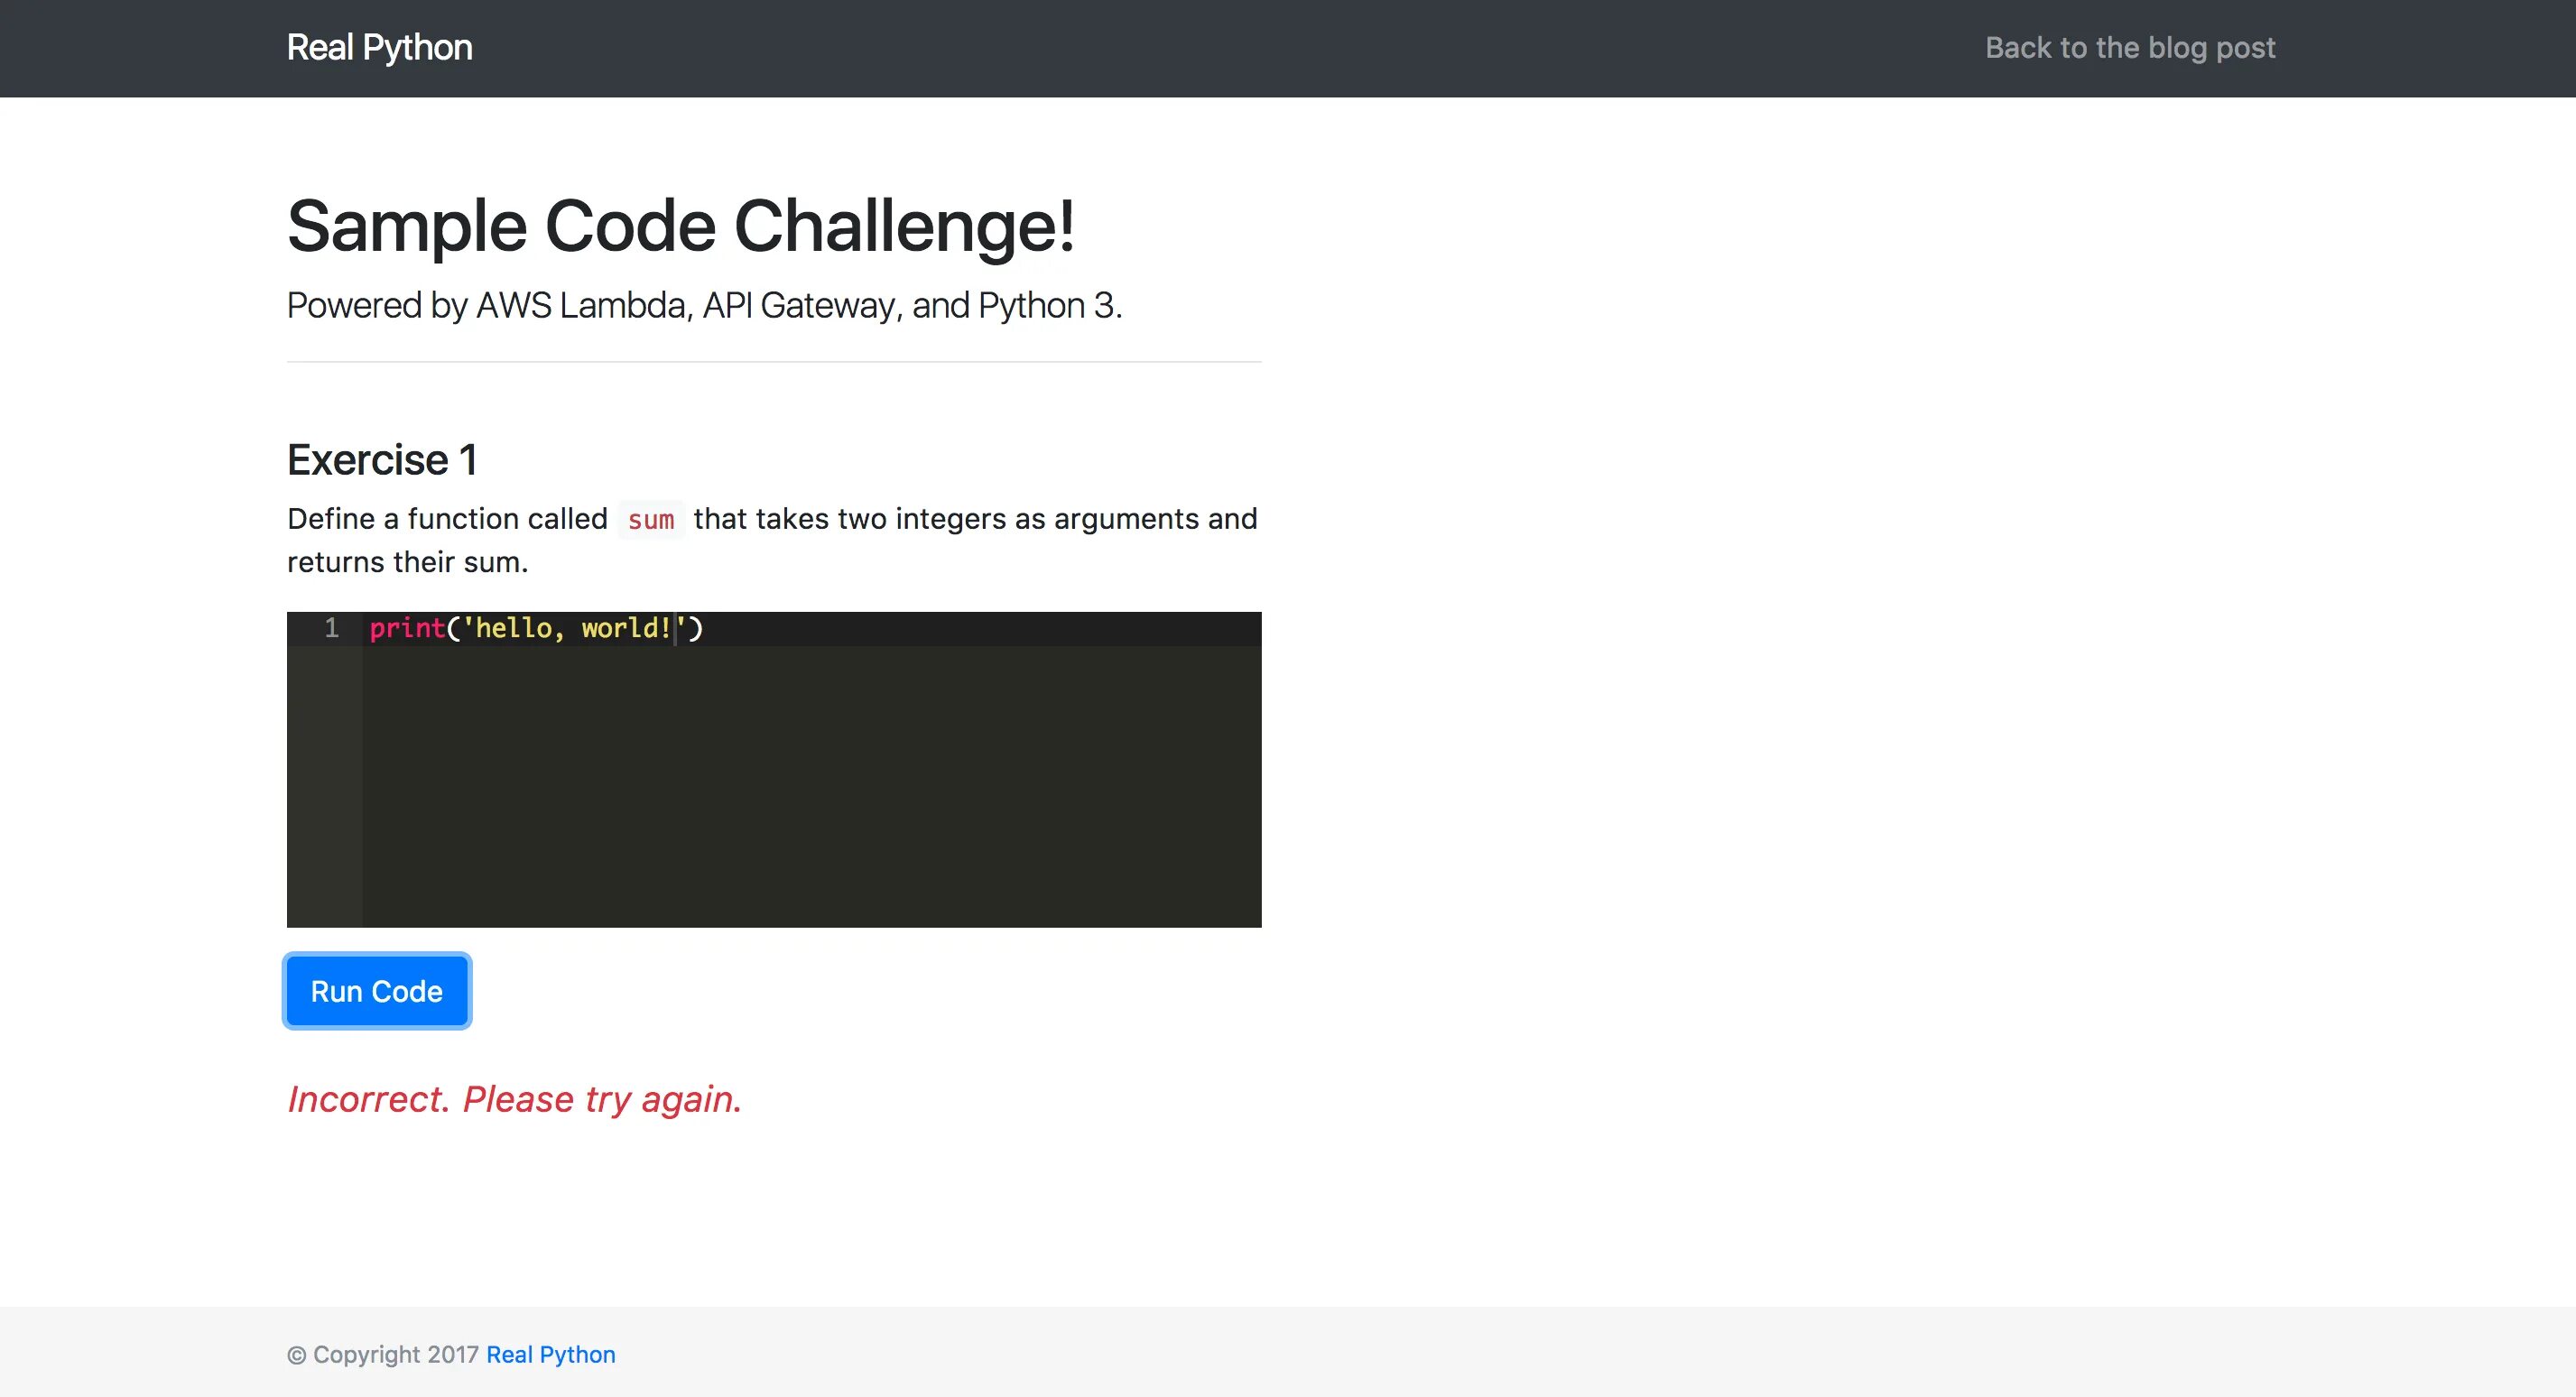Click the Real Python footer link
Image resolution: width=2576 pixels, height=1397 pixels.
[x=550, y=1354]
